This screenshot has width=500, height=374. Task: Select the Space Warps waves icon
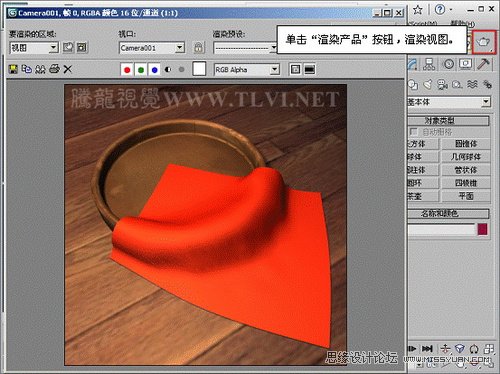(472, 85)
